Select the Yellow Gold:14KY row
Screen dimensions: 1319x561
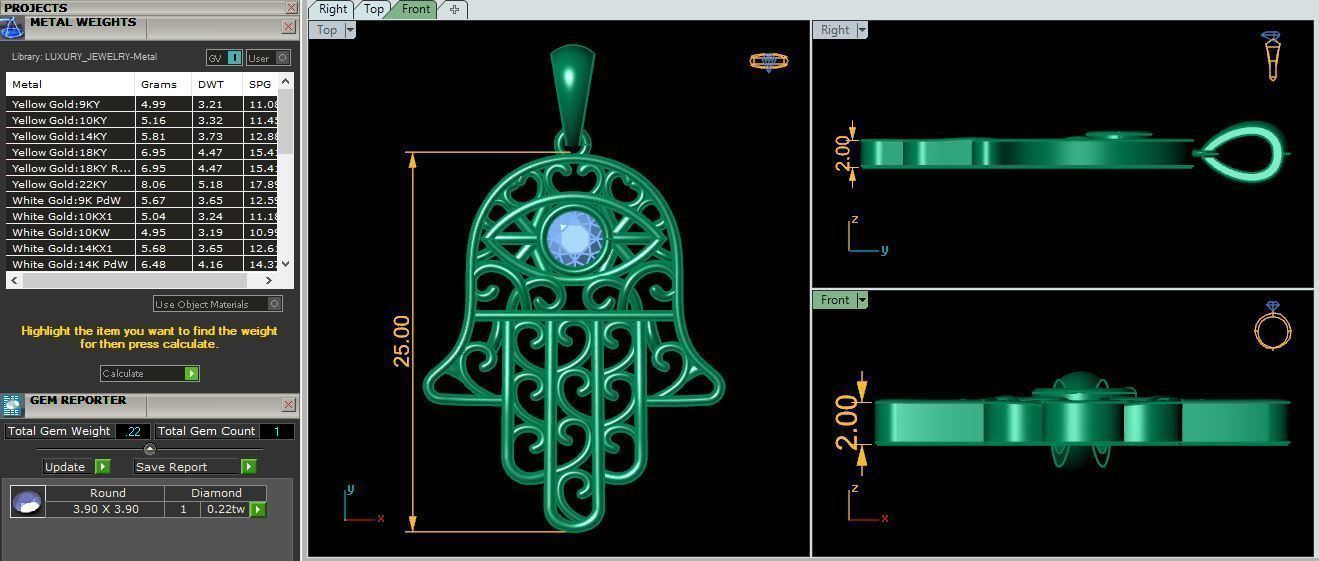pyautogui.click(x=142, y=136)
